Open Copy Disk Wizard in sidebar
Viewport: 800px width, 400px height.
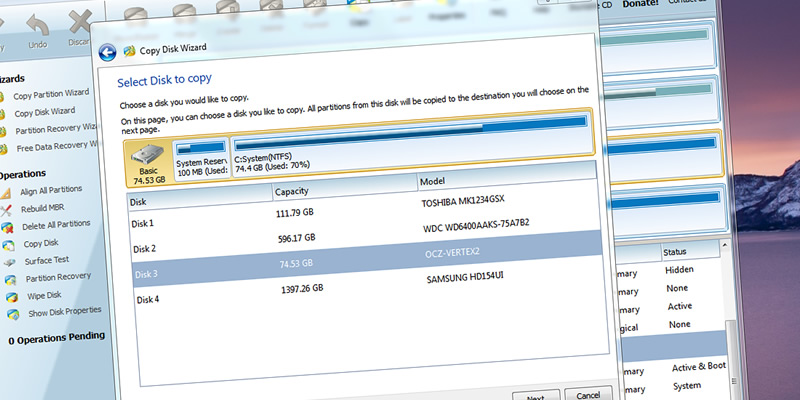point(44,112)
